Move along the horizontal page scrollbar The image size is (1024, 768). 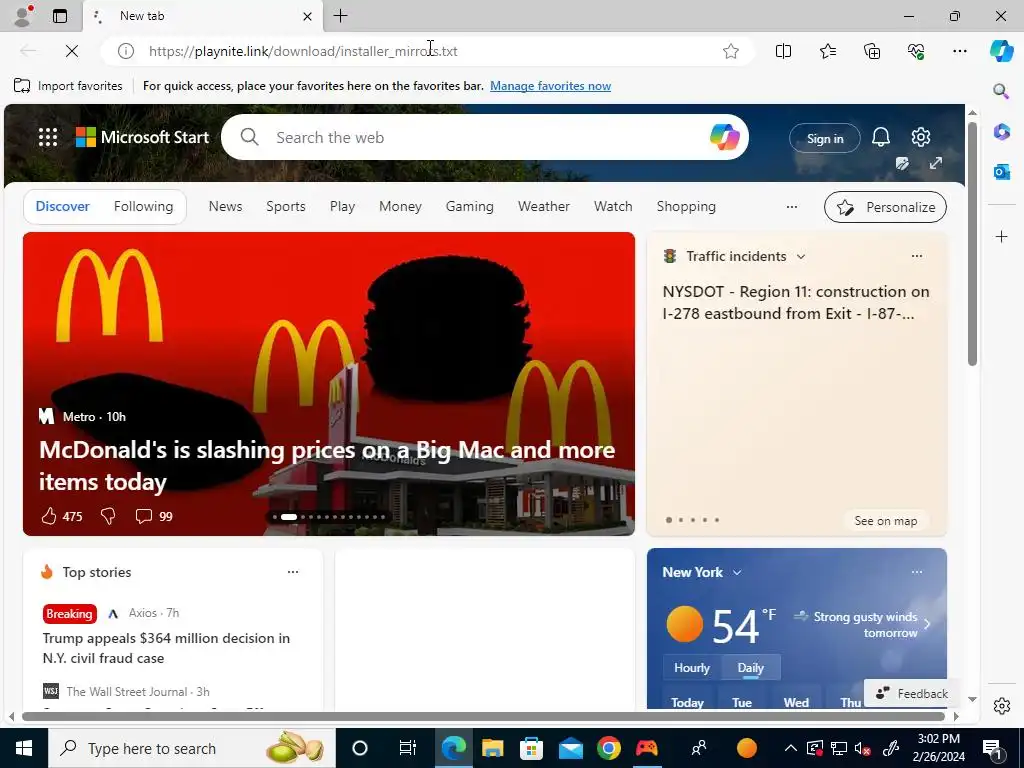pyautogui.click(x=483, y=716)
